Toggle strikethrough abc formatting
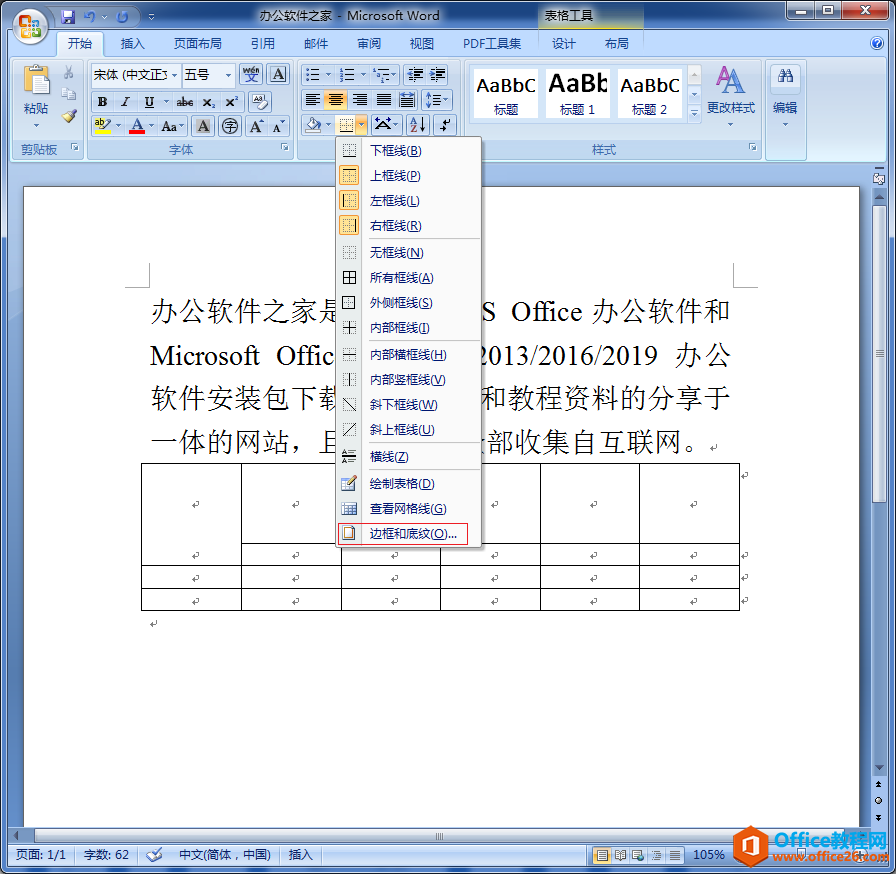 click(185, 102)
